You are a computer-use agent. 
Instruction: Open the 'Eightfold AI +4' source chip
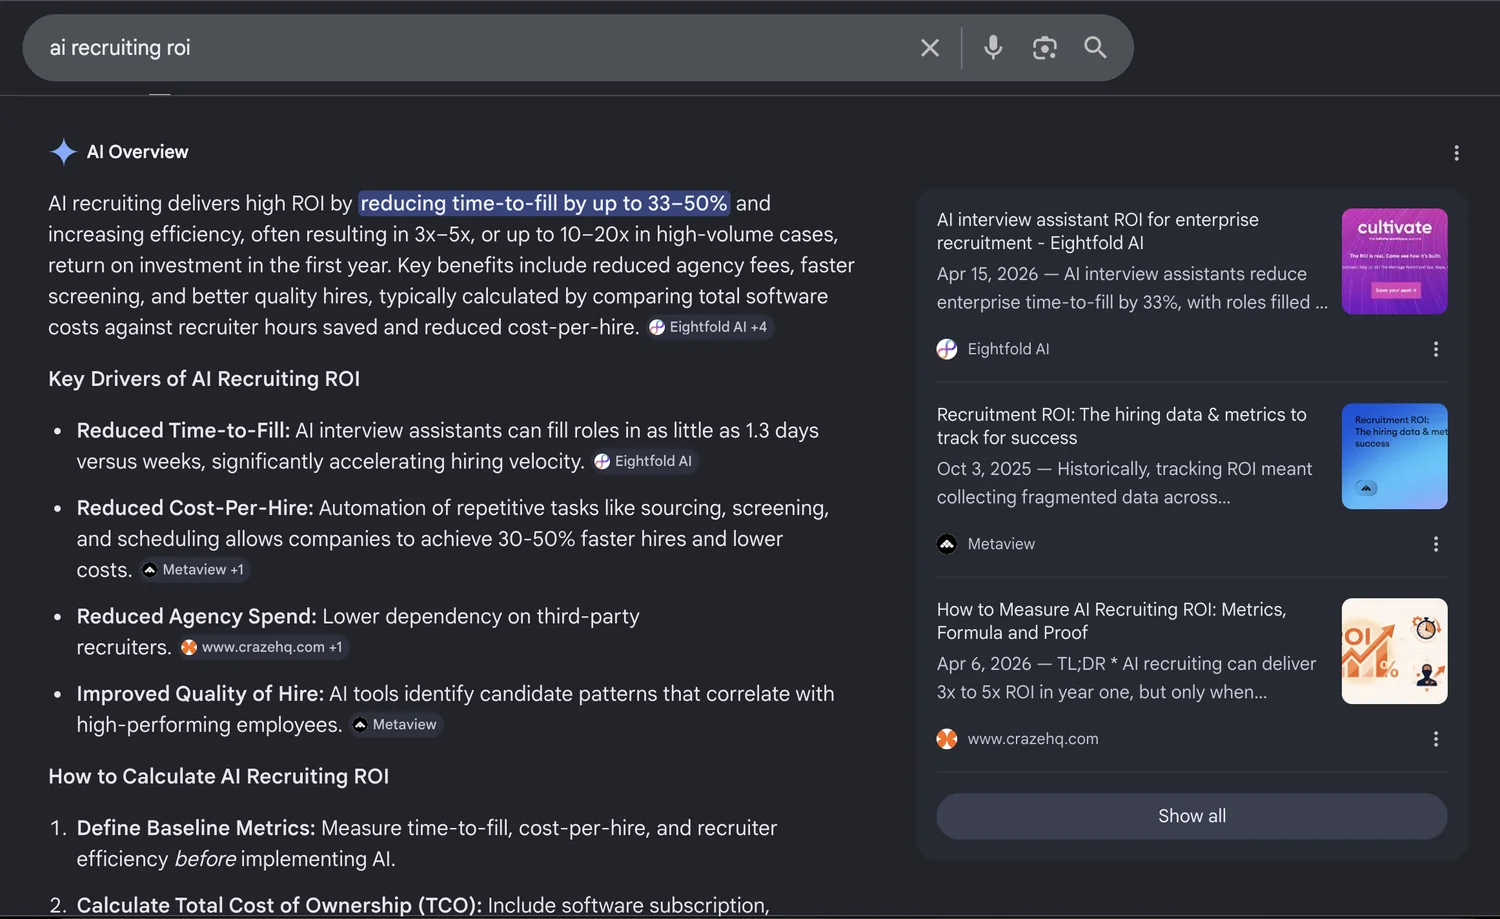click(x=709, y=327)
